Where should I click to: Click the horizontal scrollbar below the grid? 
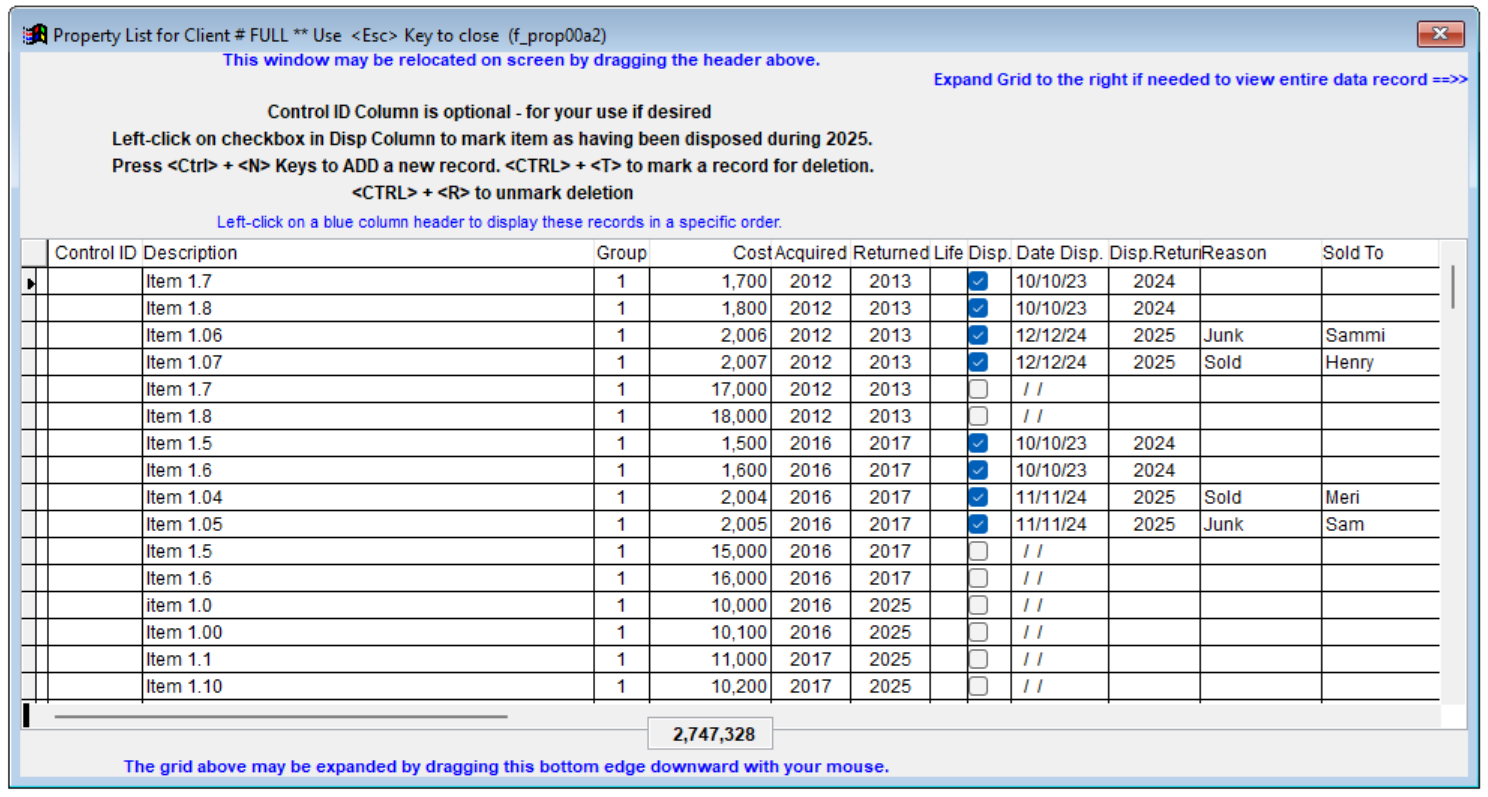[280, 716]
